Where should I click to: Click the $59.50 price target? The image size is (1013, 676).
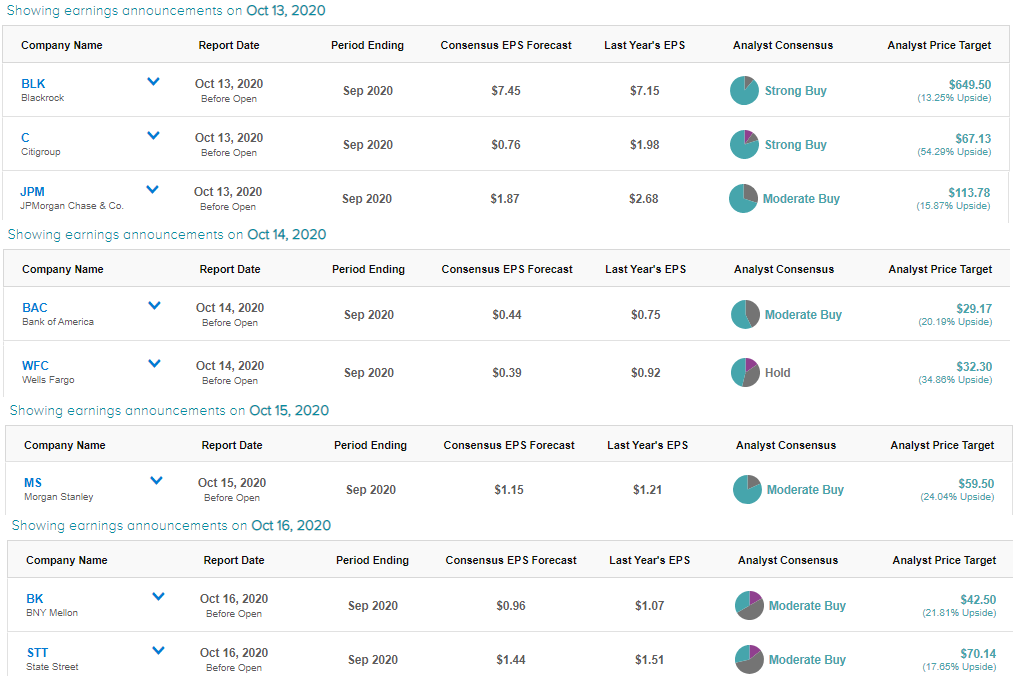pyautogui.click(x=976, y=483)
